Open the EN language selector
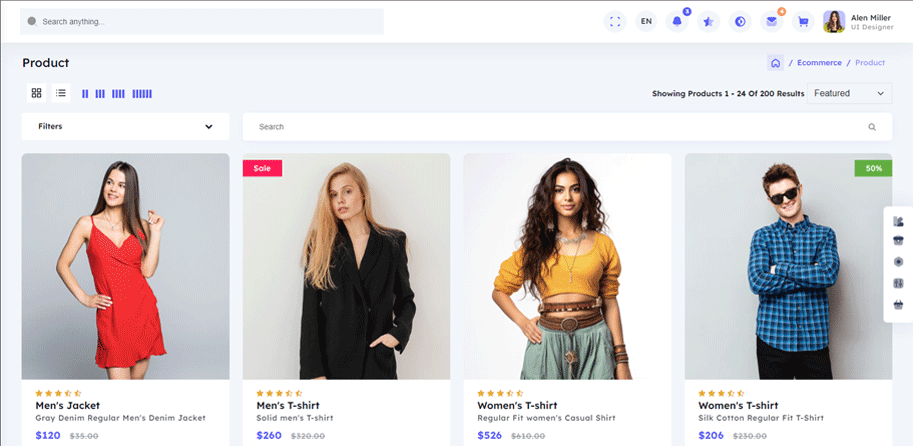 pyautogui.click(x=646, y=21)
